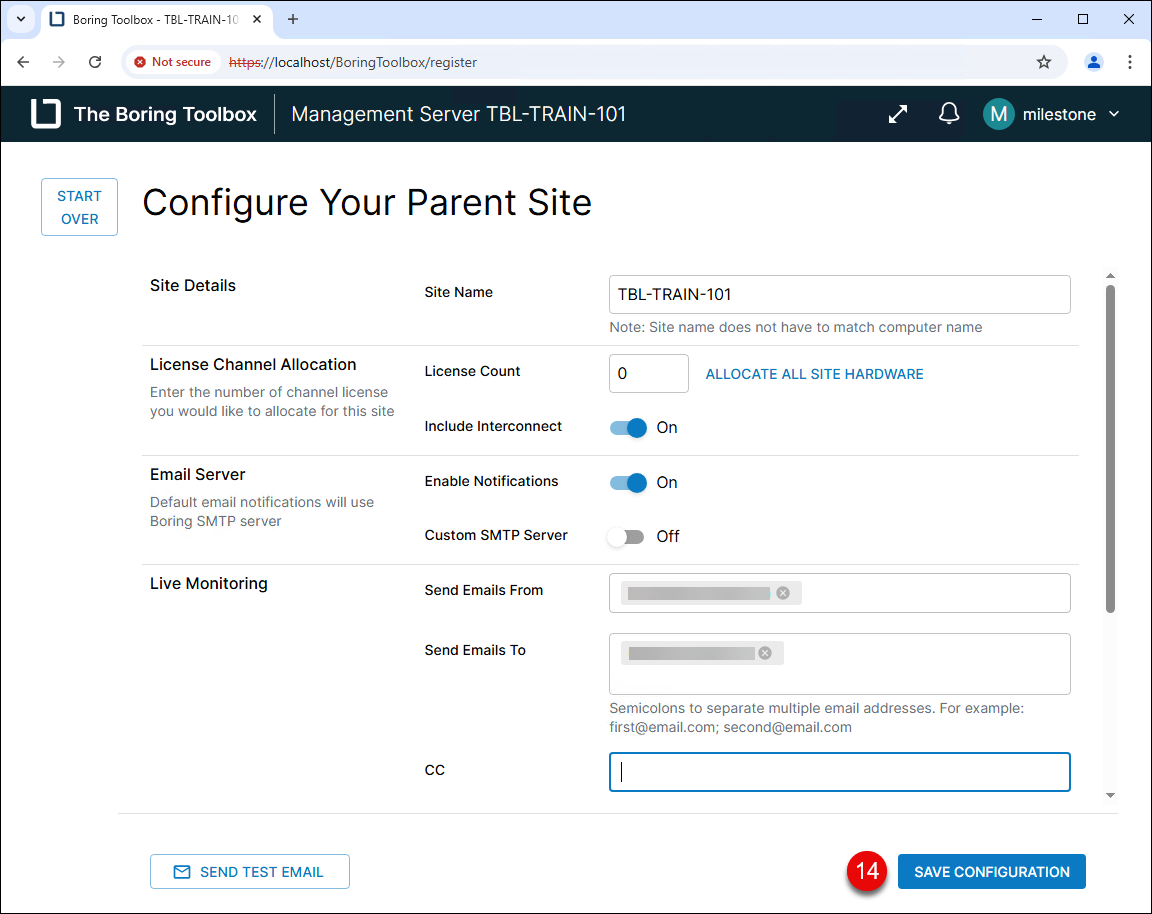Click the form's vertical scrollbar thumb
The height and width of the screenshot is (914, 1152).
click(1110, 448)
